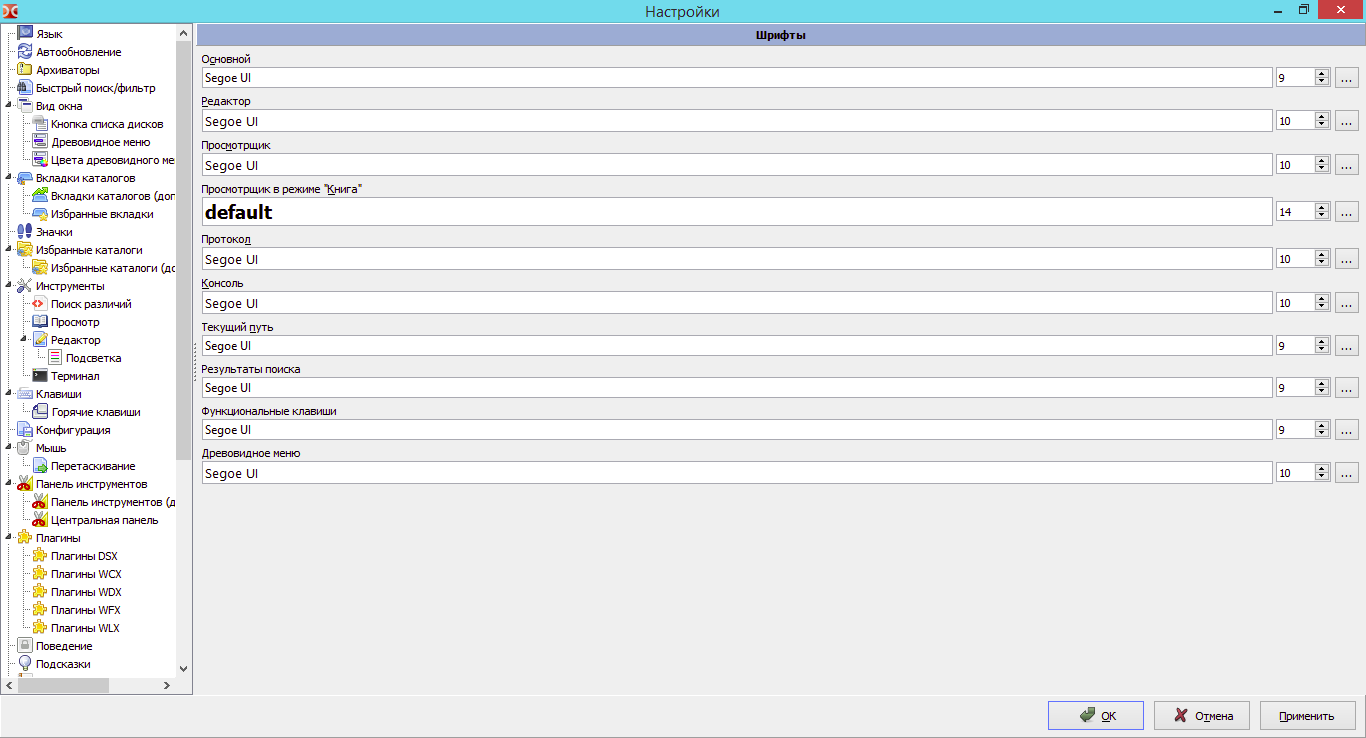
Task: Click the Отмена button
Action: click(1201, 716)
